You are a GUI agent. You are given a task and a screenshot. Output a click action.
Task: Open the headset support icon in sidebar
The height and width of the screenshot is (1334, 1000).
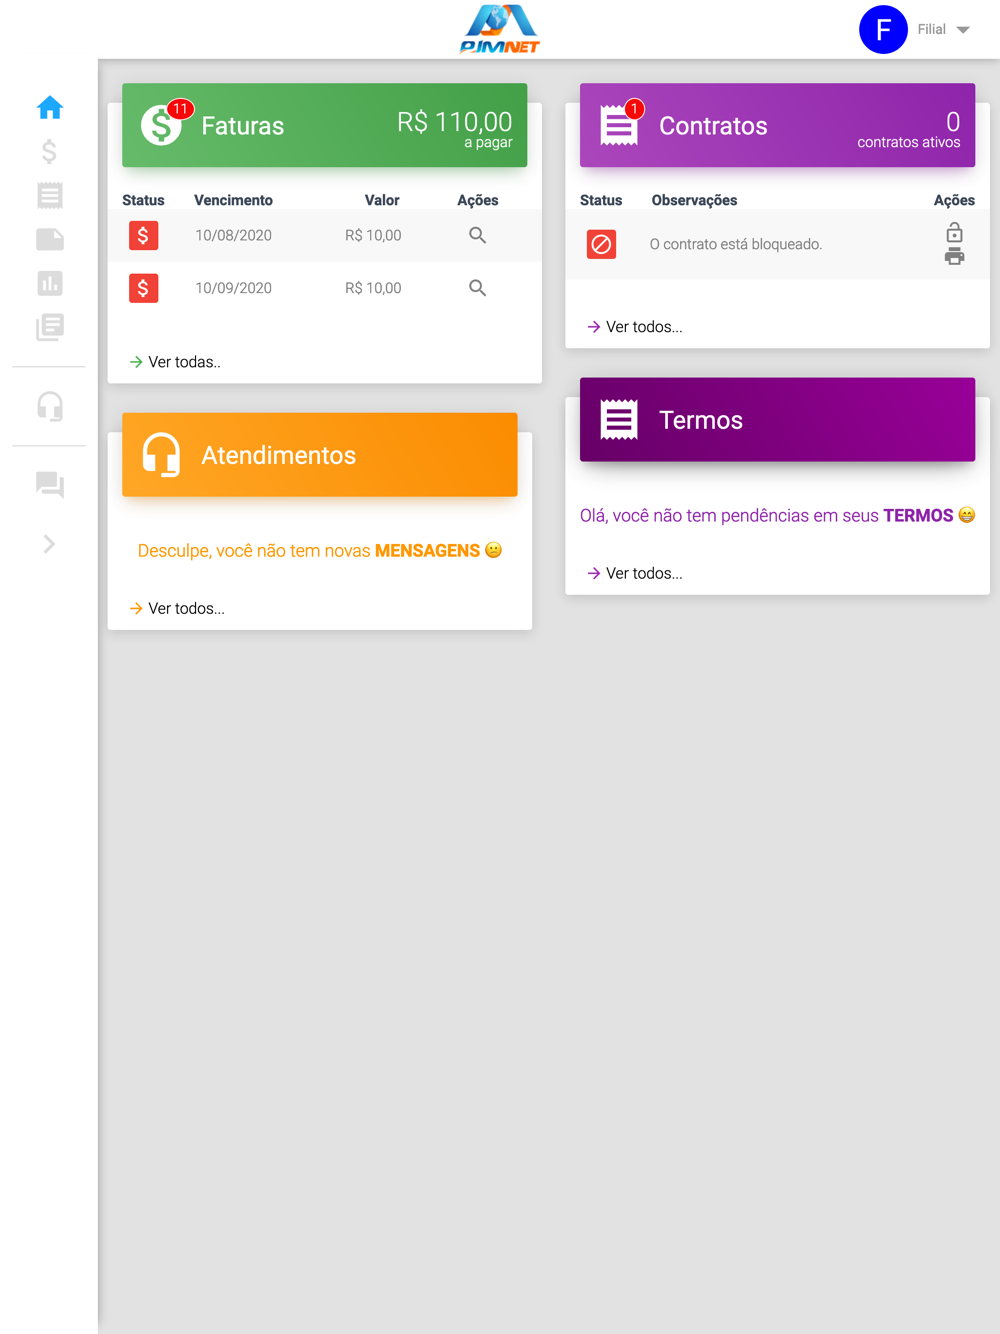(49, 406)
